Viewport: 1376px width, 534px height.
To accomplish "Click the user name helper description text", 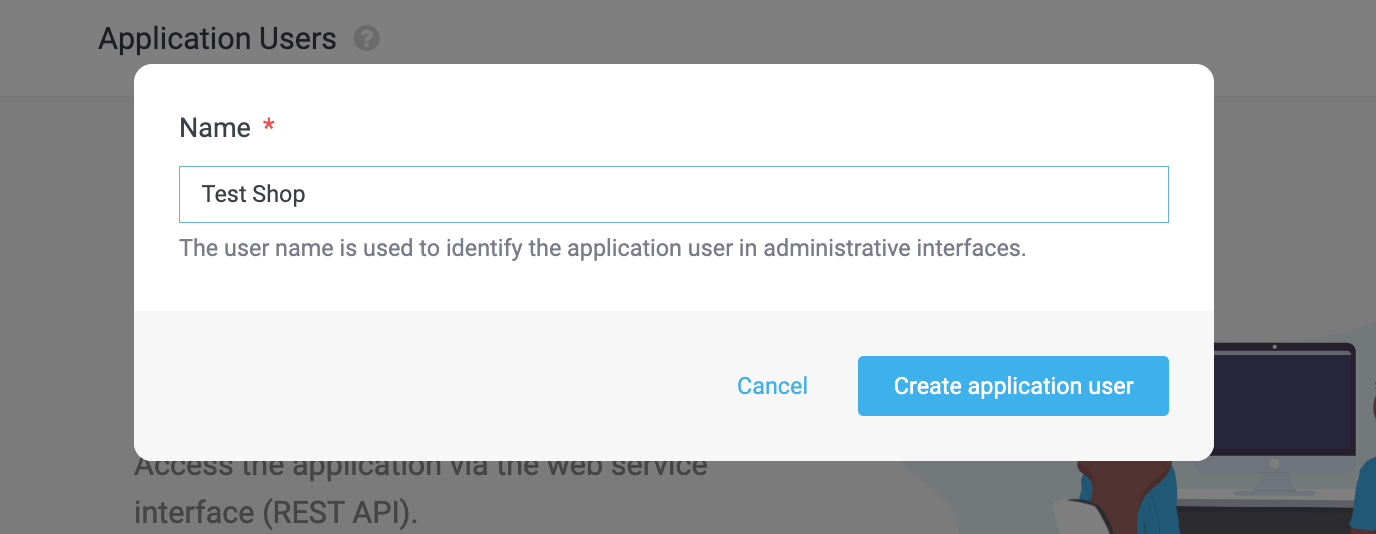I will [602, 248].
